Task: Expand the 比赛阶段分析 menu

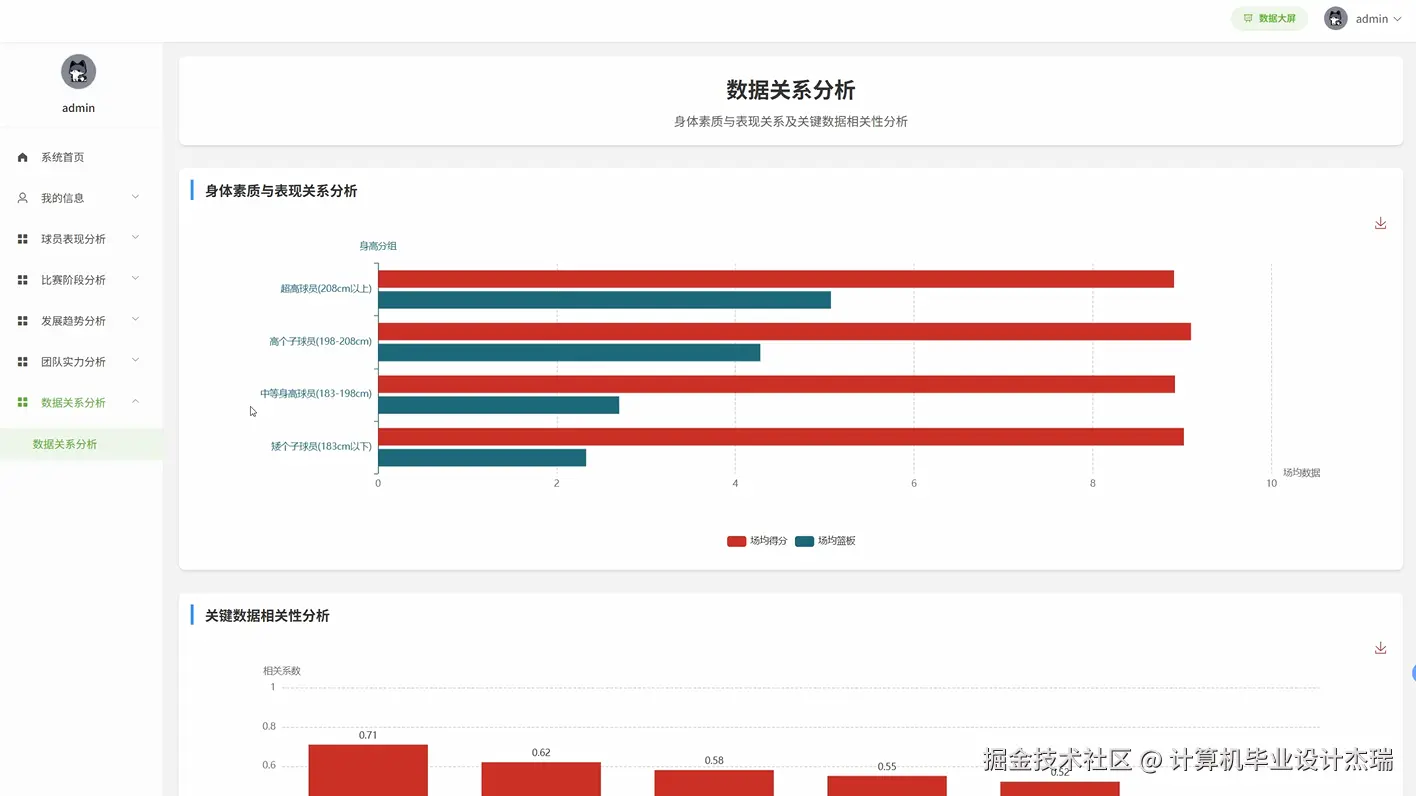Action: click(78, 279)
